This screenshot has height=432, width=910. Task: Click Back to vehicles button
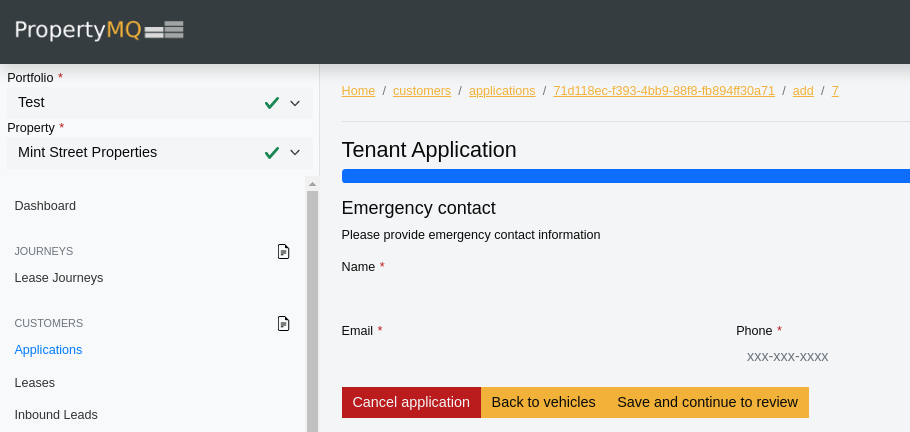[x=543, y=402]
